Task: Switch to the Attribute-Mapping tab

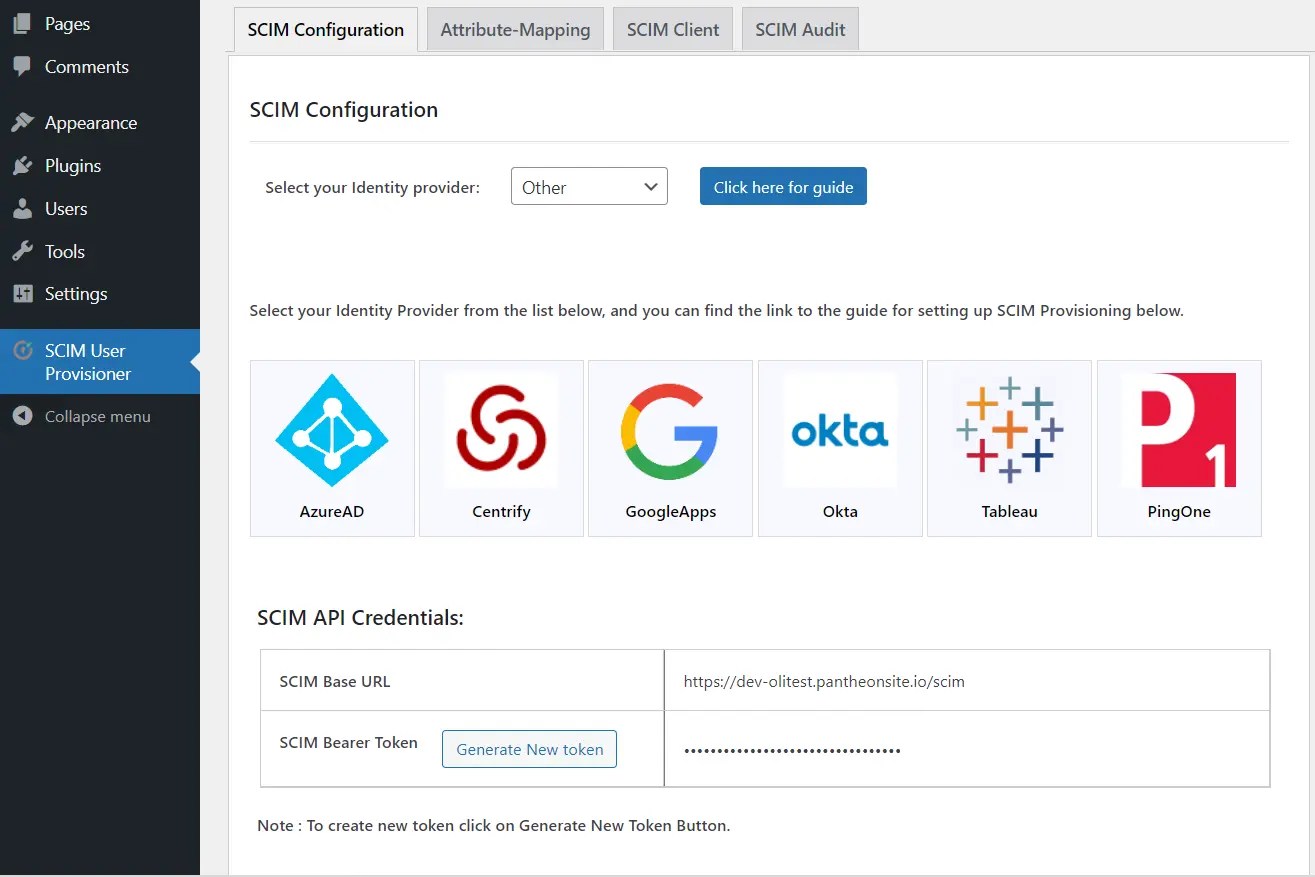Action: (515, 29)
